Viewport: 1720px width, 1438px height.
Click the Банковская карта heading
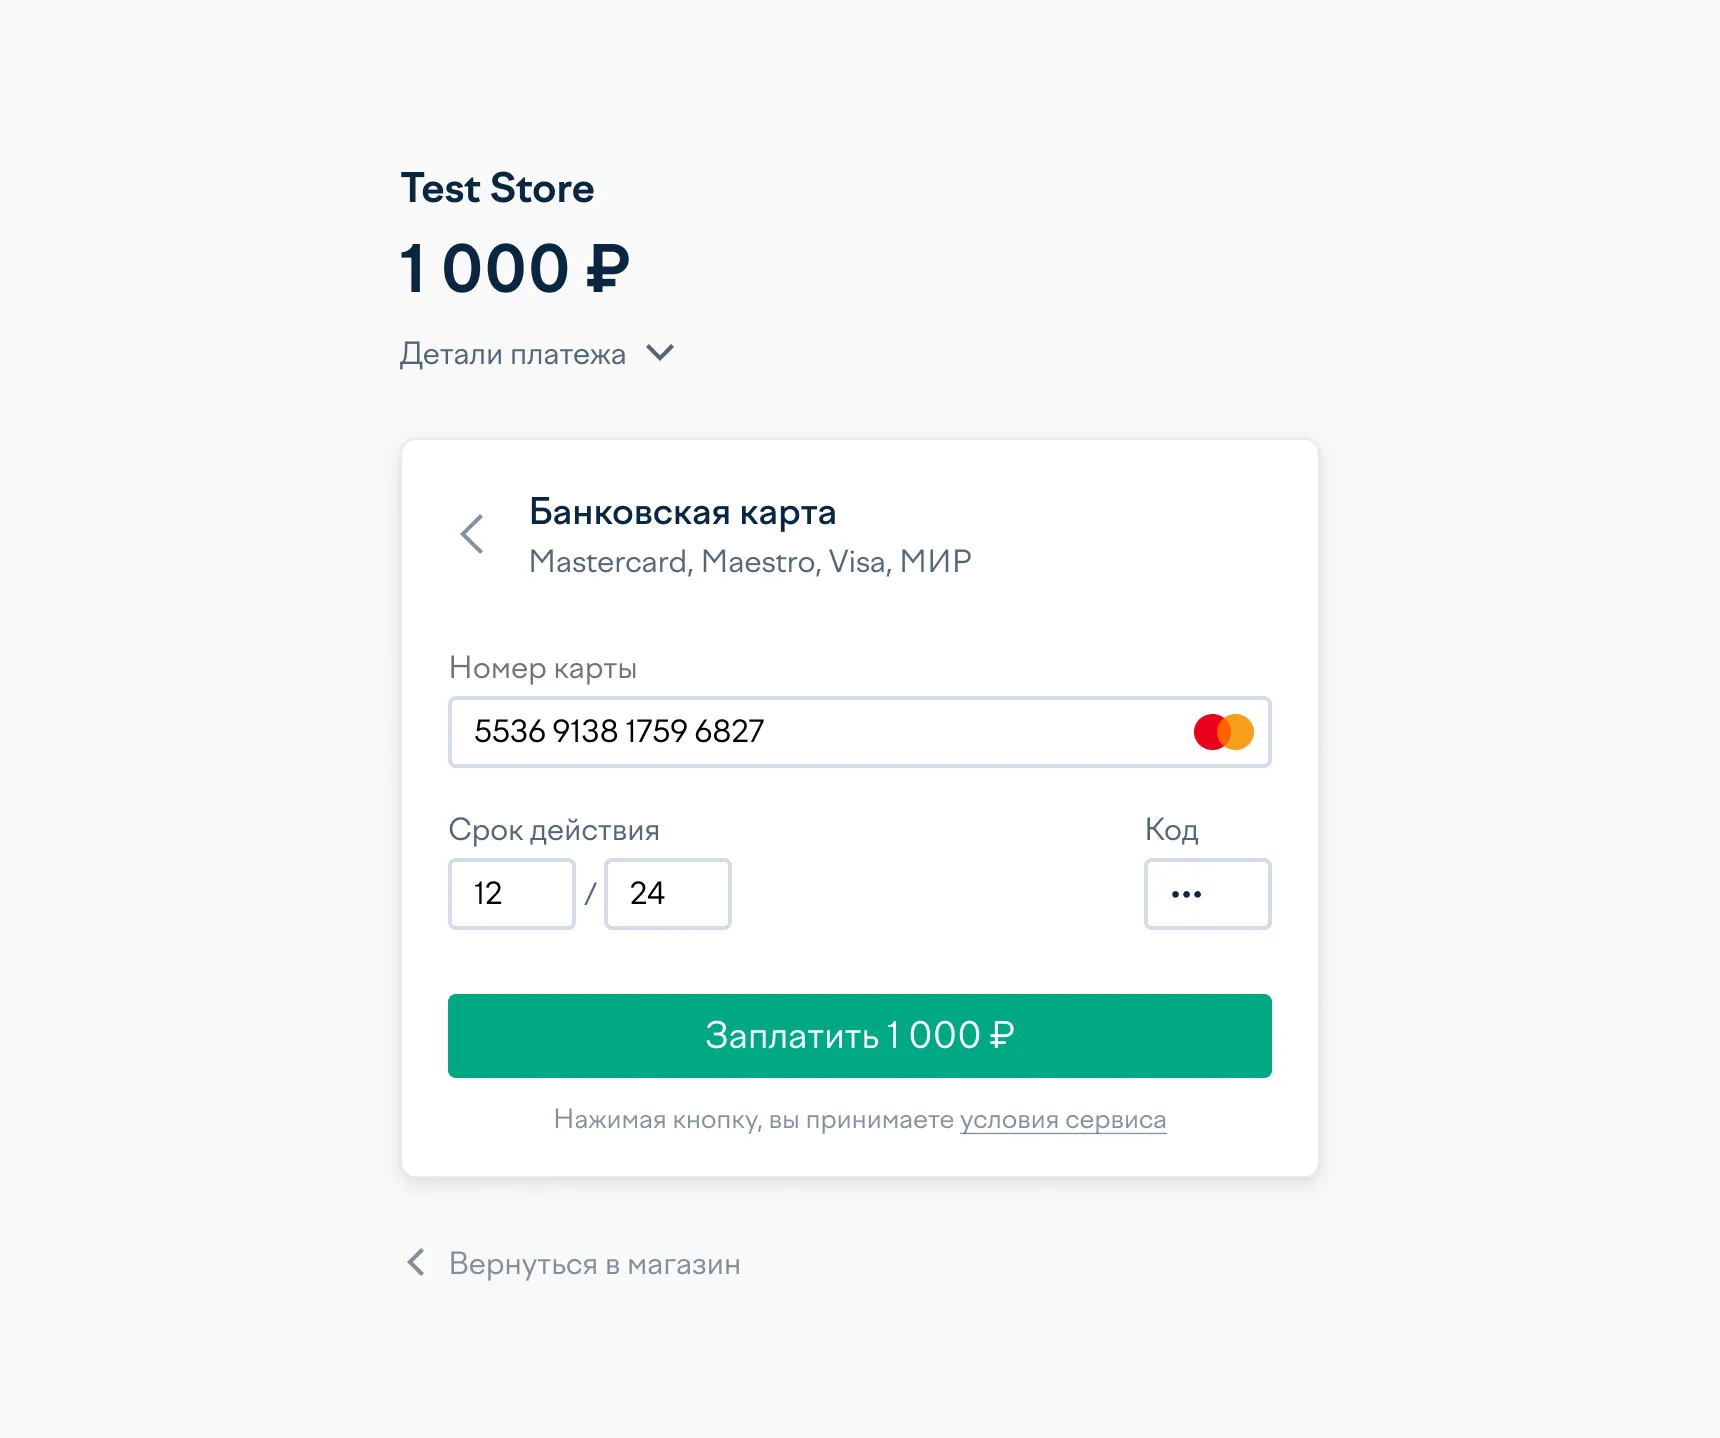pos(682,512)
